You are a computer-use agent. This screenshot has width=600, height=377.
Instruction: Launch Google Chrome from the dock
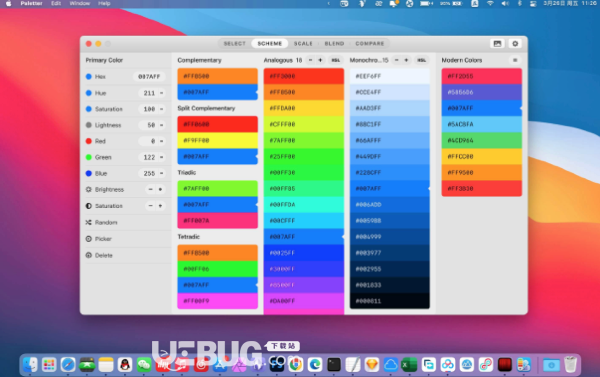click(295, 364)
